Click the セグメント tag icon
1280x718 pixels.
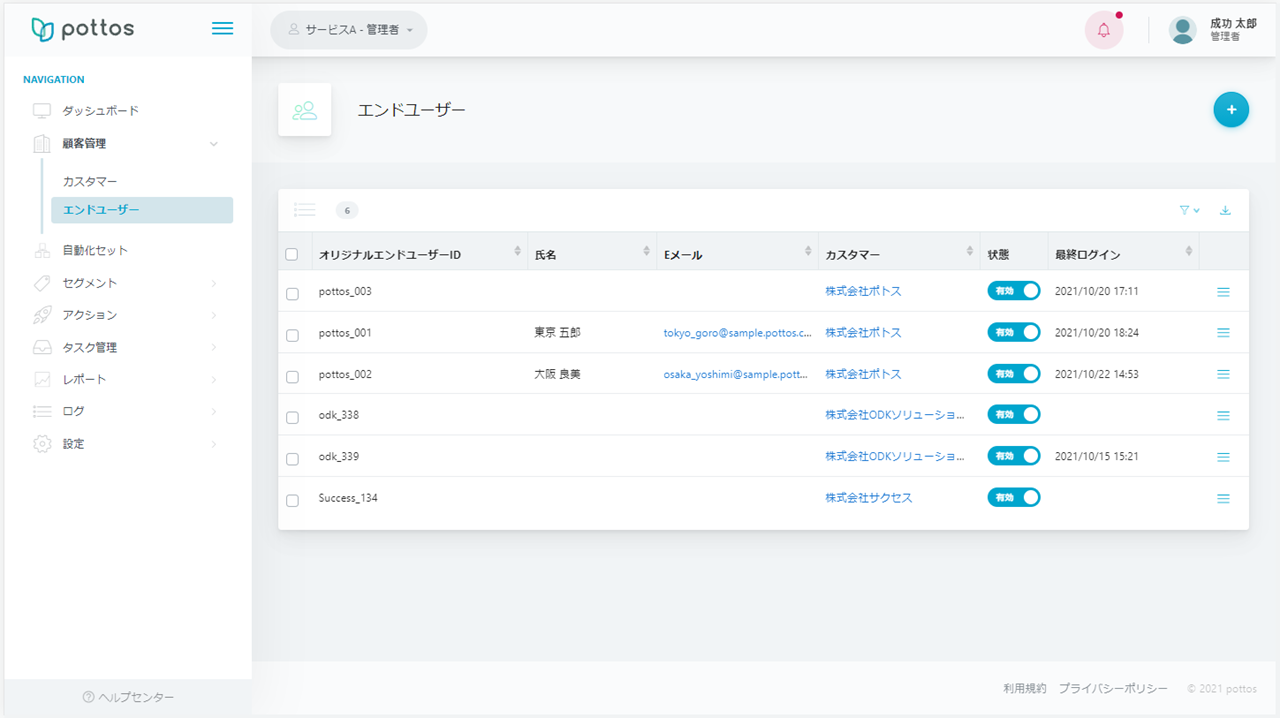(42, 283)
